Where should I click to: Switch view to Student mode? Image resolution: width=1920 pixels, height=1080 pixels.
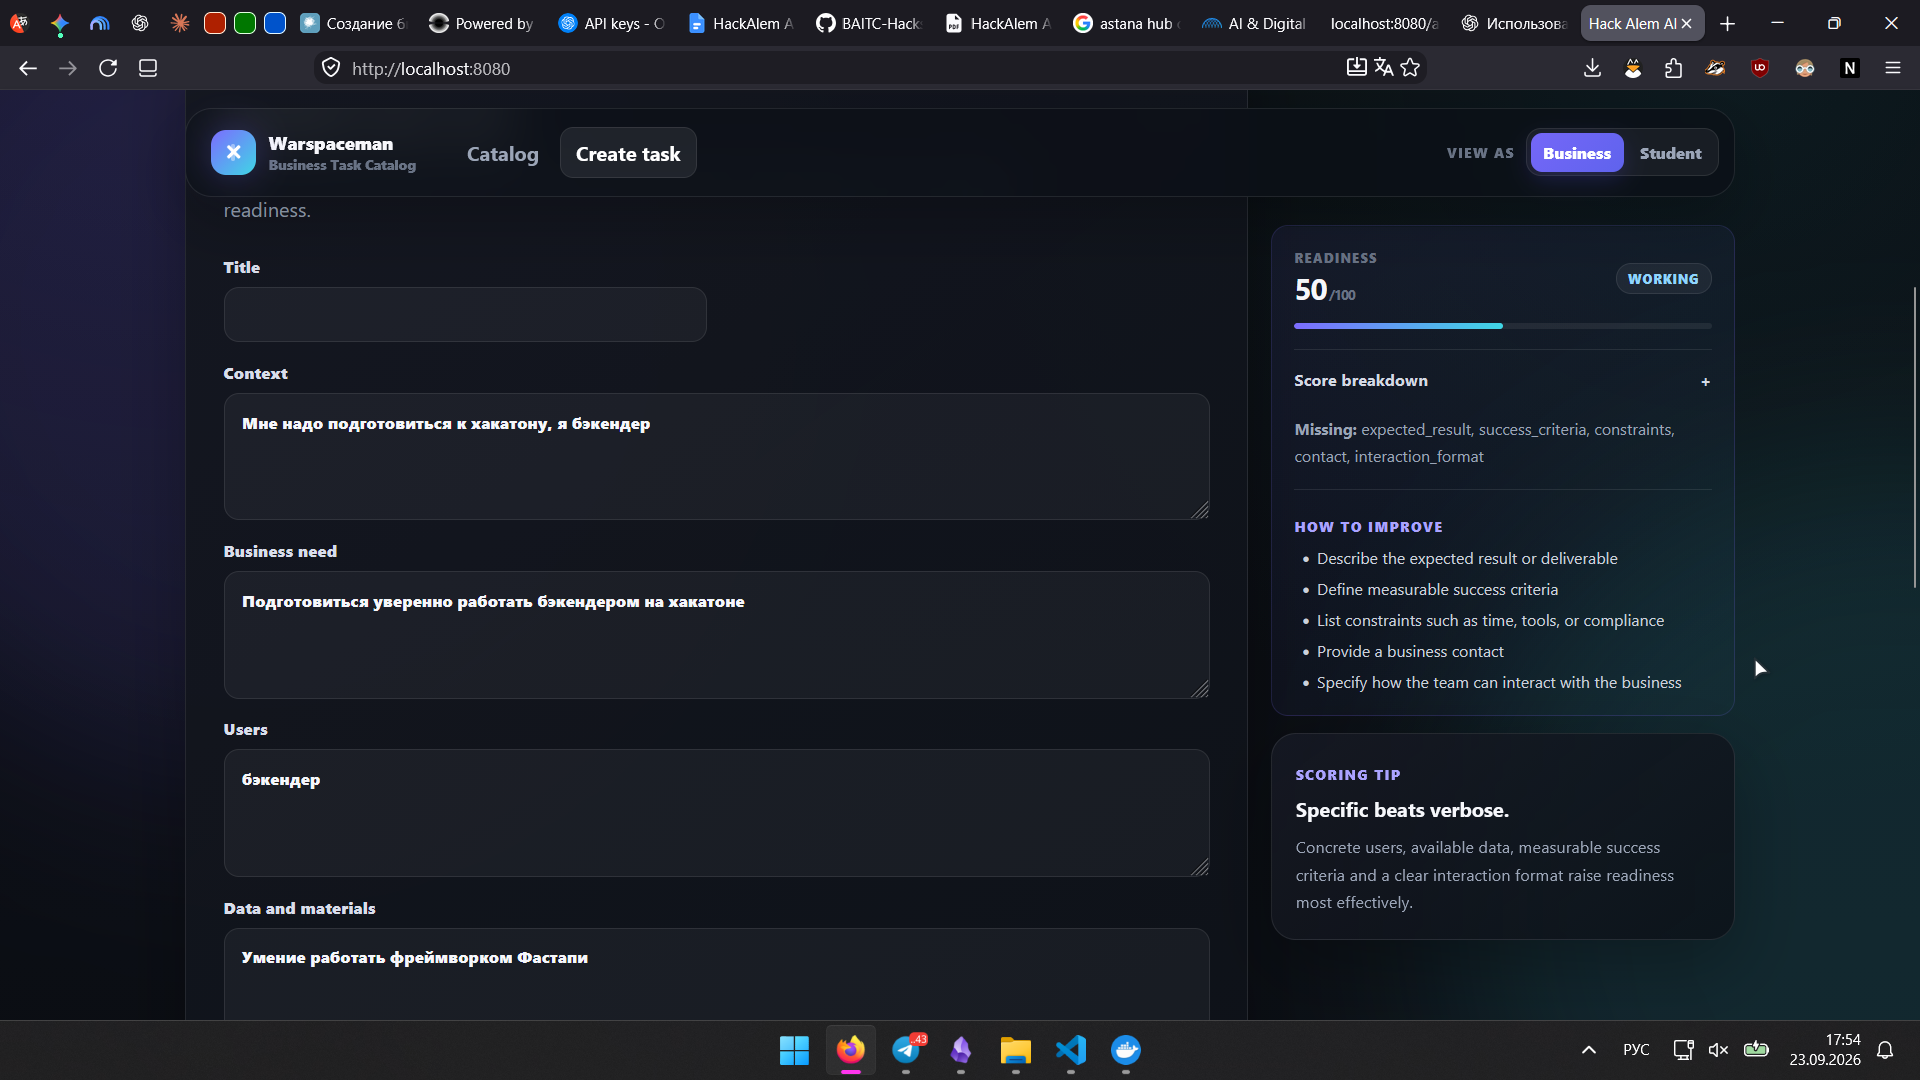(1670, 153)
